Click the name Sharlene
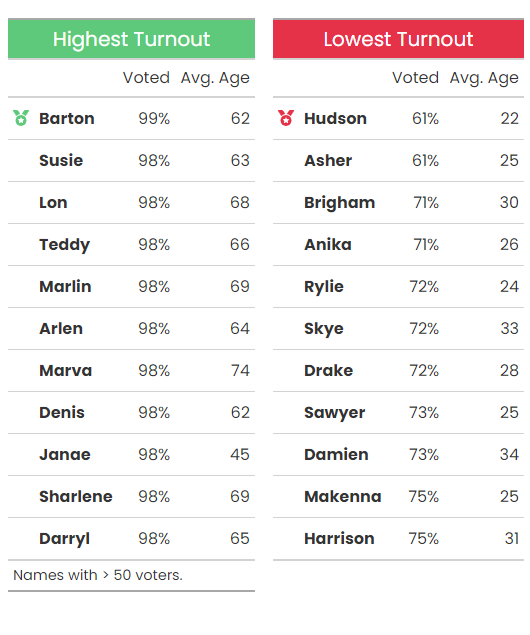Viewport: 530px width, 635px height. point(76,496)
